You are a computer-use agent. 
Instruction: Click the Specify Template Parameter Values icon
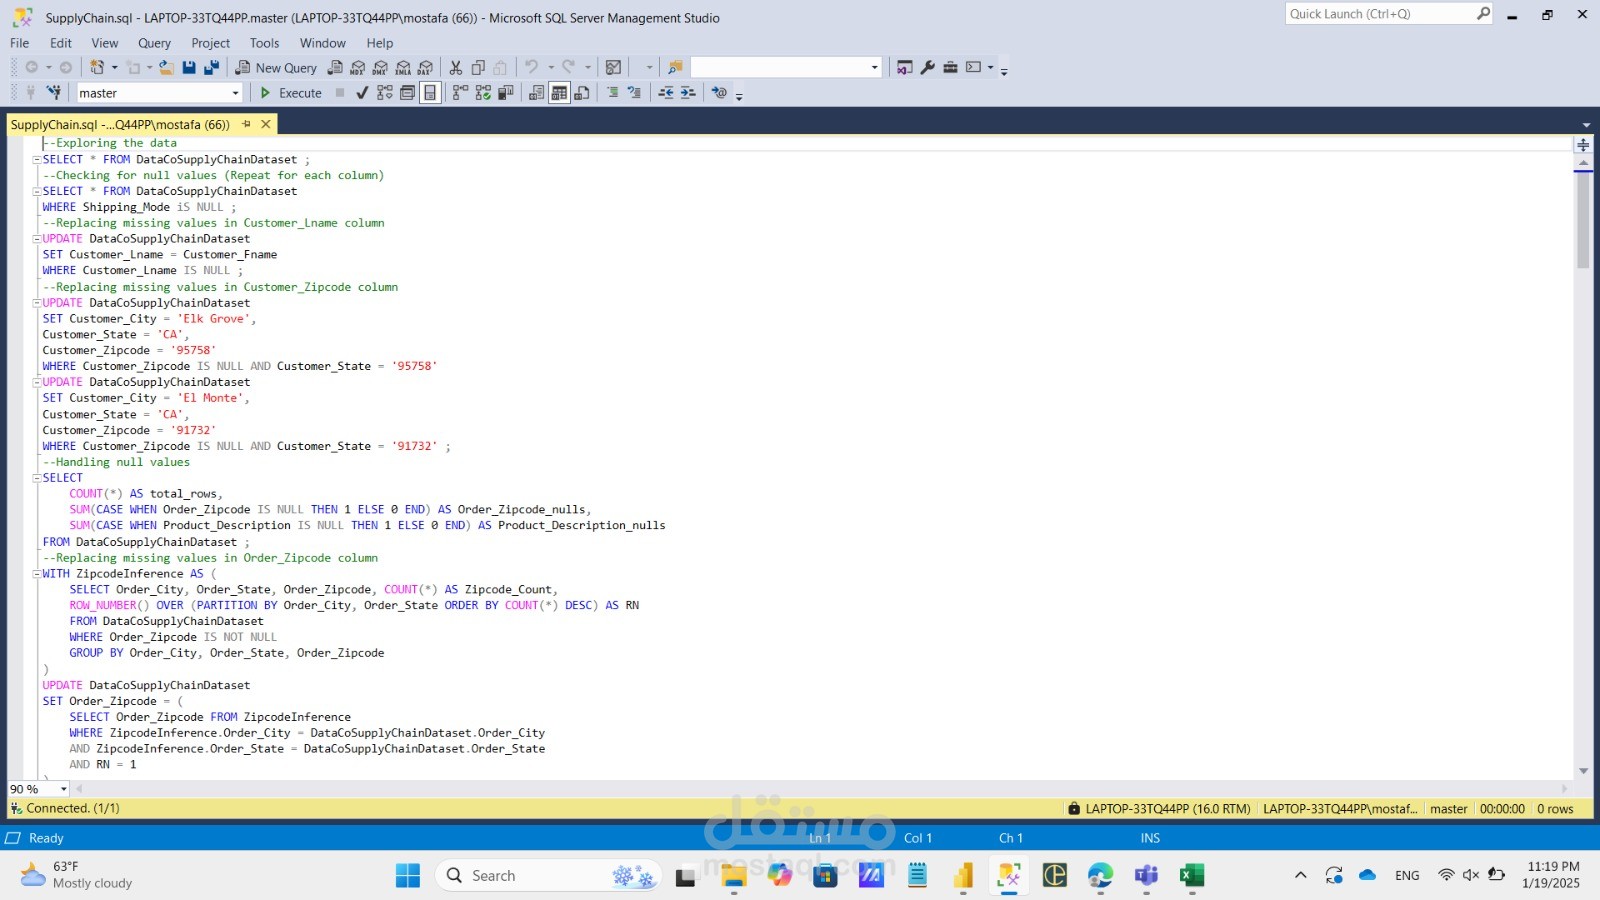pos(718,92)
